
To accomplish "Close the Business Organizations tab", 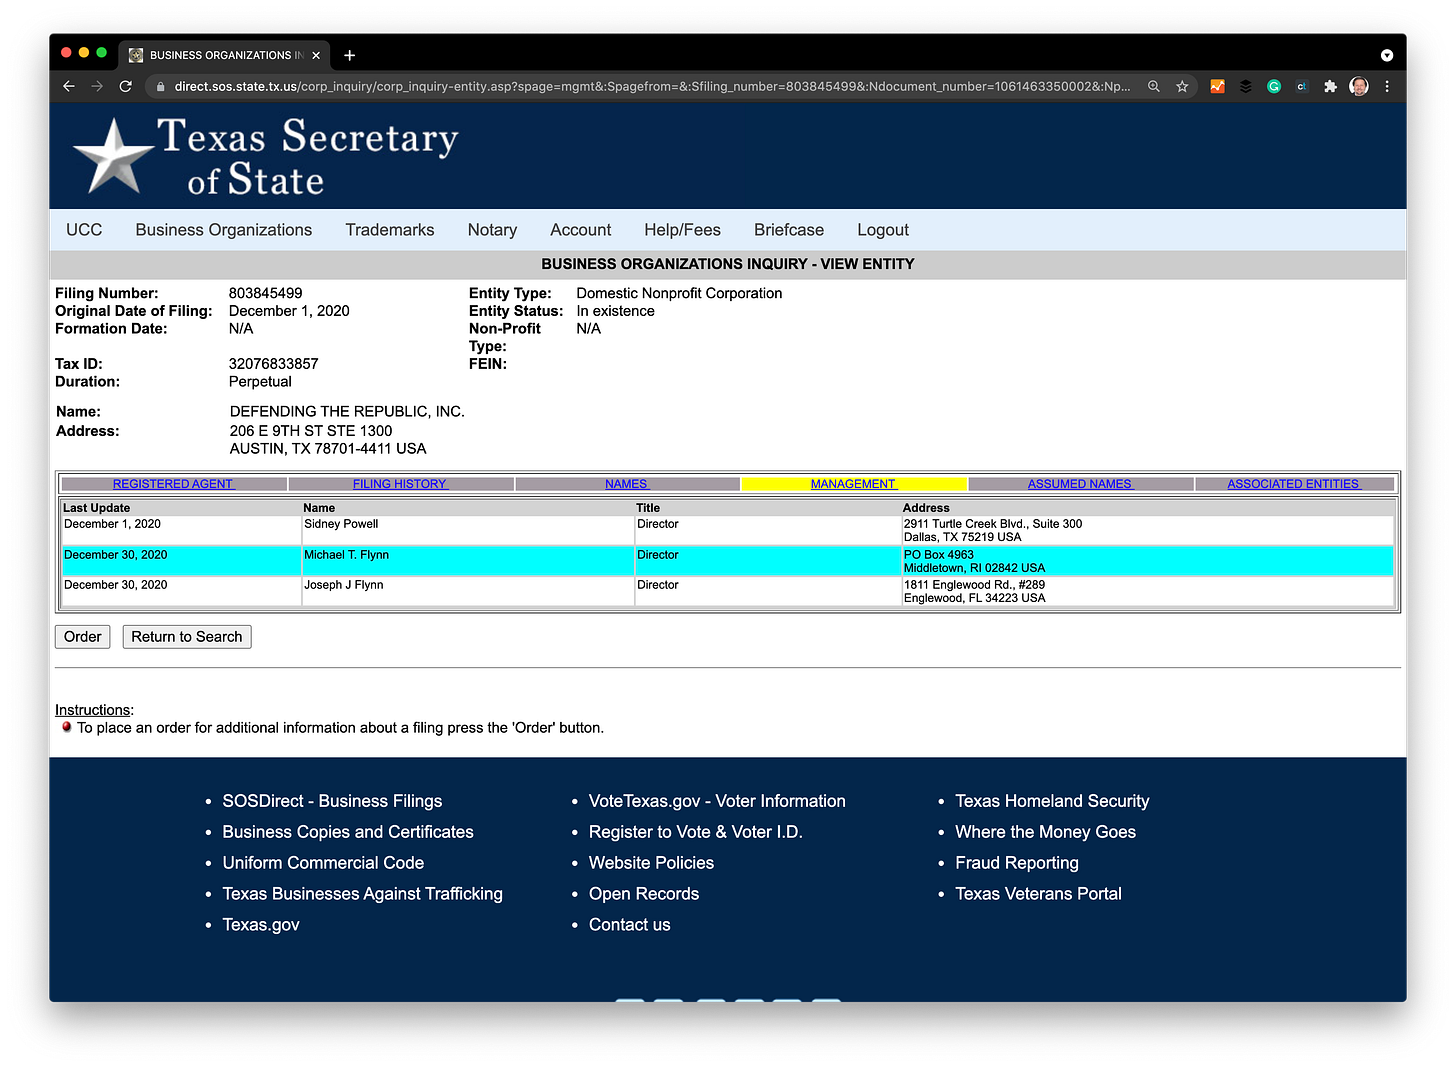I will point(316,55).
